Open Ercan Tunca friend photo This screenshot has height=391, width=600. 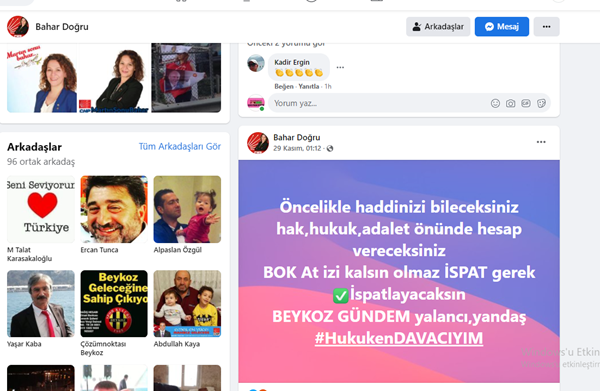(x=114, y=209)
